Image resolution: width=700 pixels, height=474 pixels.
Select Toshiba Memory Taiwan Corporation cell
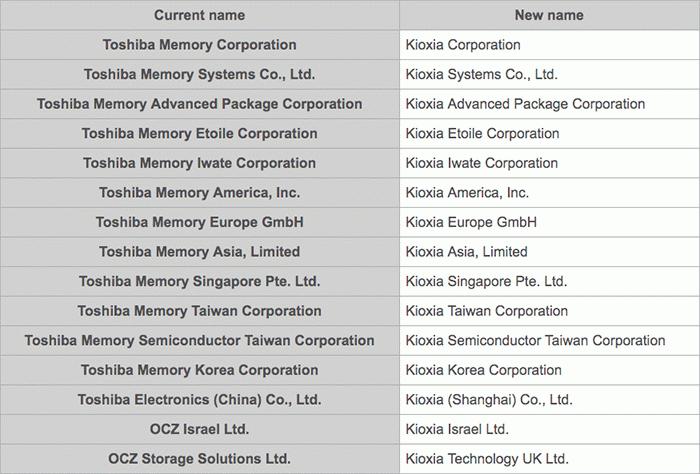199,311
